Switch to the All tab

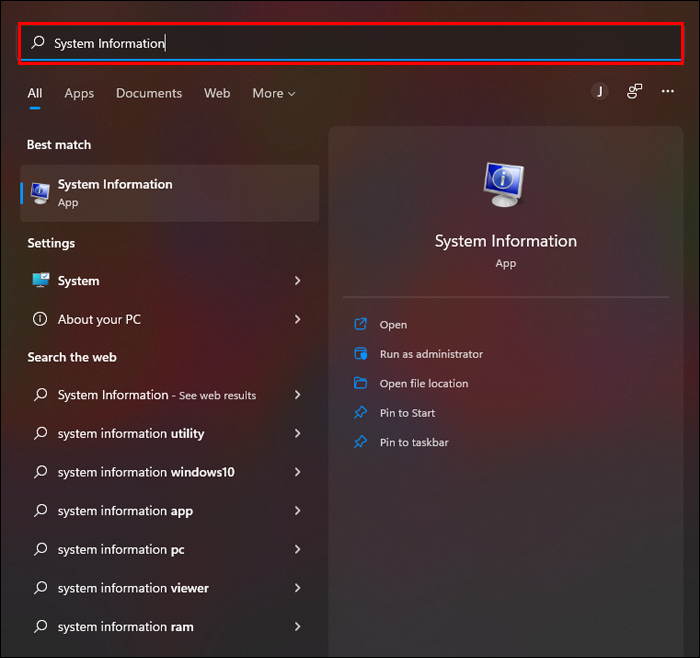[x=35, y=93]
